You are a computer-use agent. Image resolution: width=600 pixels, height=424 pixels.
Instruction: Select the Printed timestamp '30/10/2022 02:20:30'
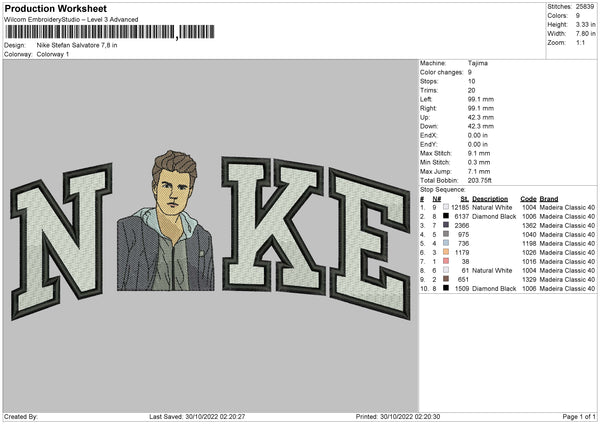tap(410, 416)
